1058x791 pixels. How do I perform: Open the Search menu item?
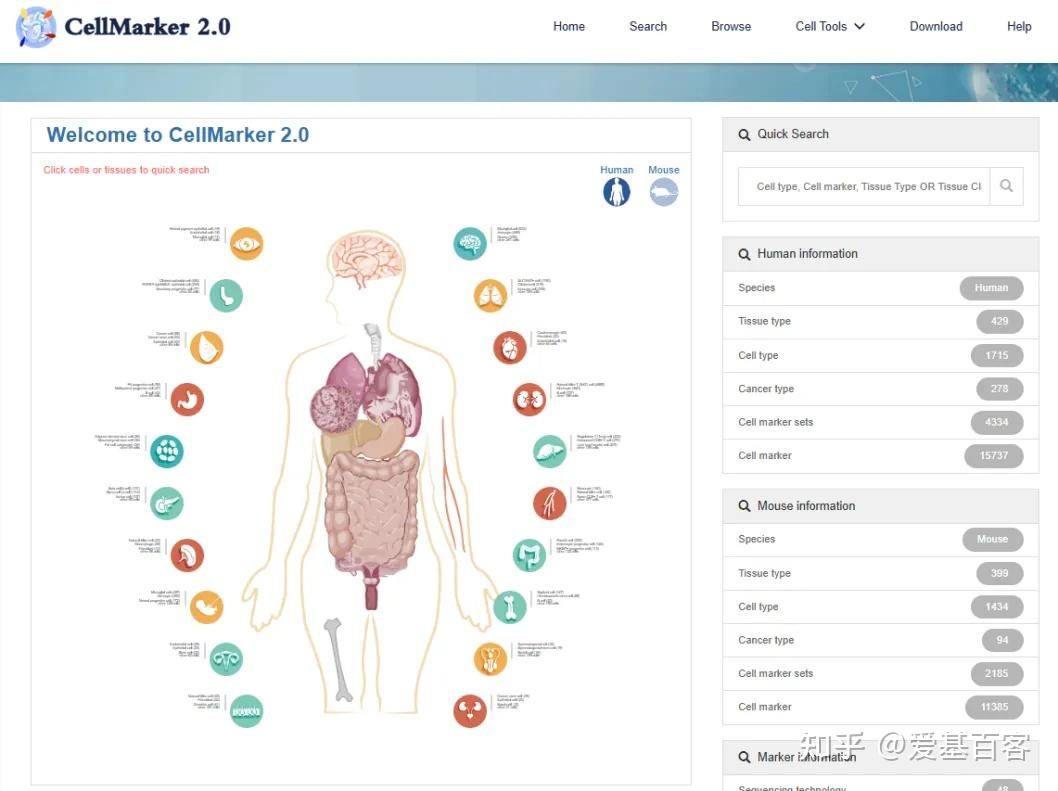pyautogui.click(x=648, y=26)
